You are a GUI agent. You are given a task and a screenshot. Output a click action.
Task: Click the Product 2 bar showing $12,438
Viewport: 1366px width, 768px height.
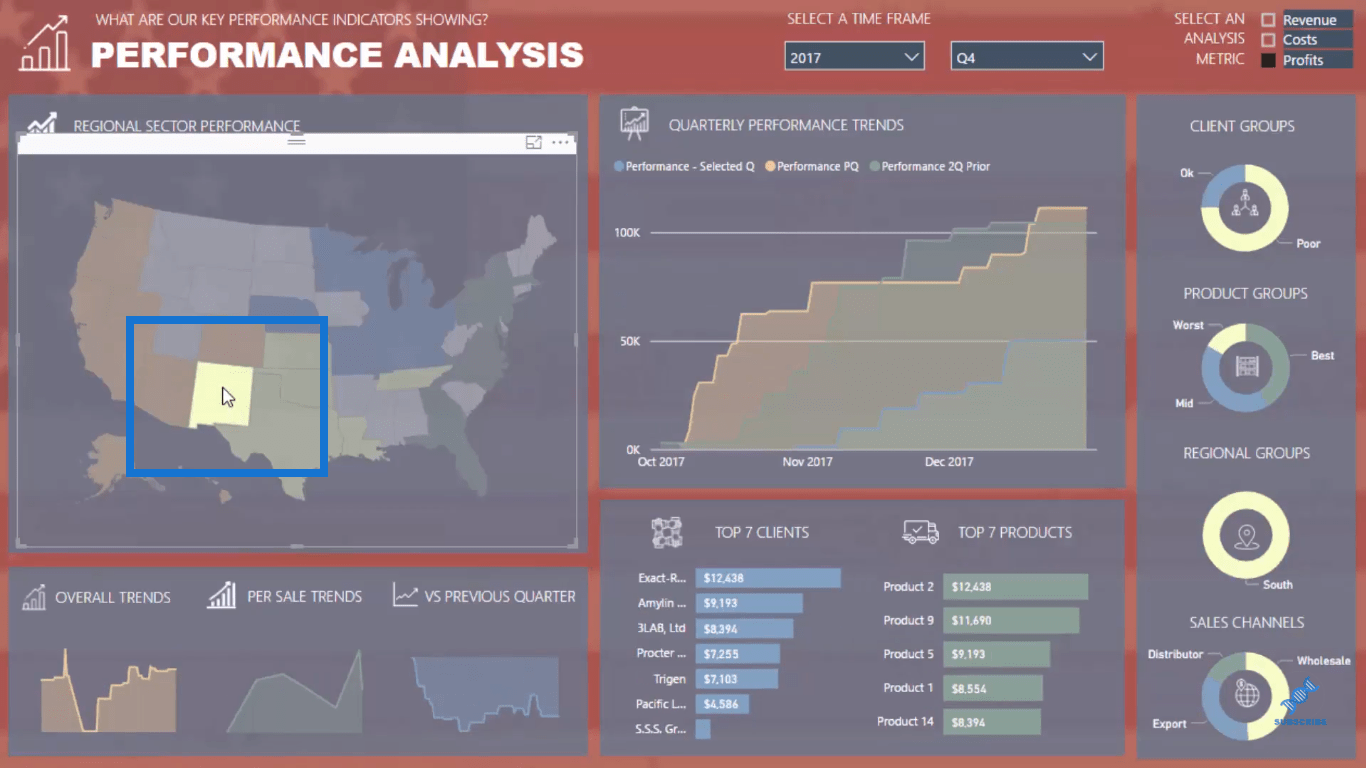tap(1016, 587)
